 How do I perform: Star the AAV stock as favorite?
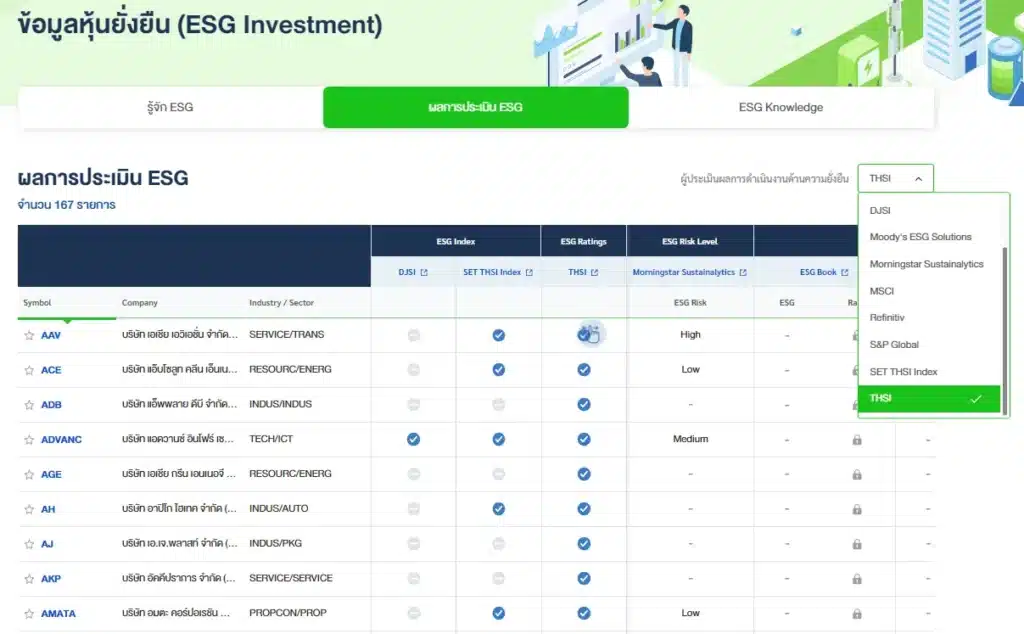(29, 335)
